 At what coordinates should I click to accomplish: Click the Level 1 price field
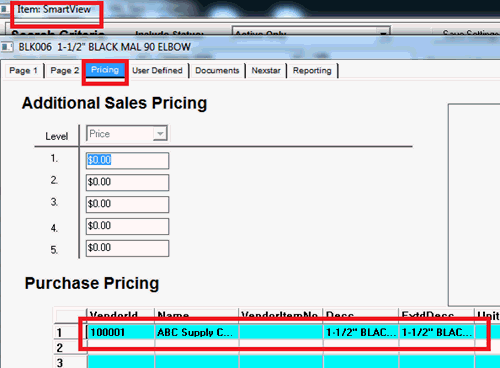click(x=127, y=161)
